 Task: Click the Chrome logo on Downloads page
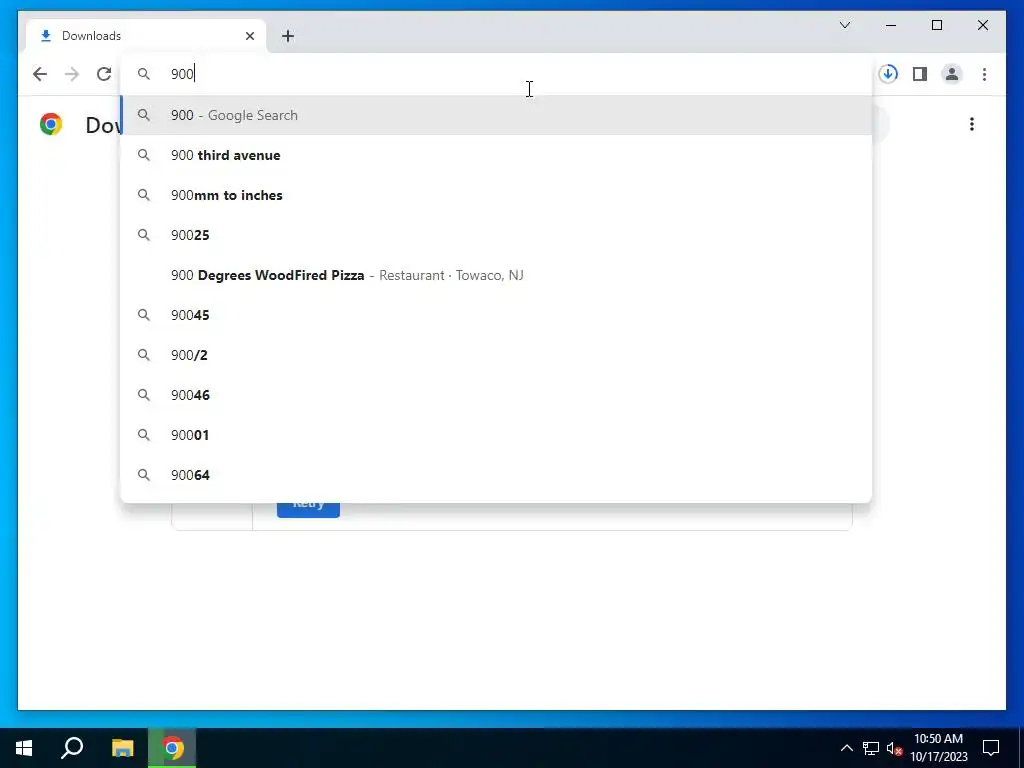(x=51, y=124)
